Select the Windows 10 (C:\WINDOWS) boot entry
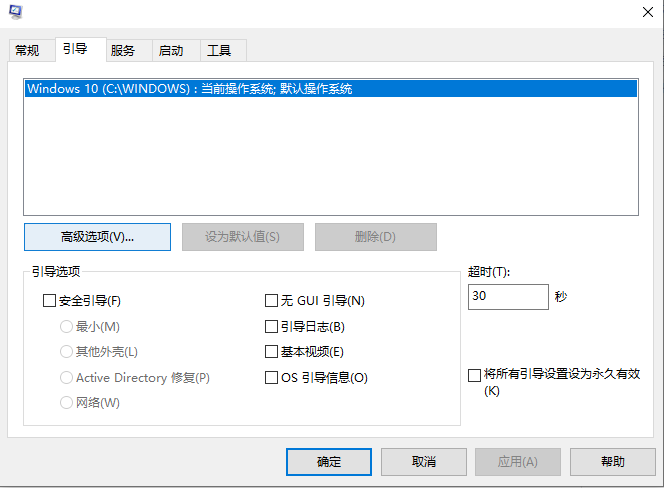 pos(331,89)
